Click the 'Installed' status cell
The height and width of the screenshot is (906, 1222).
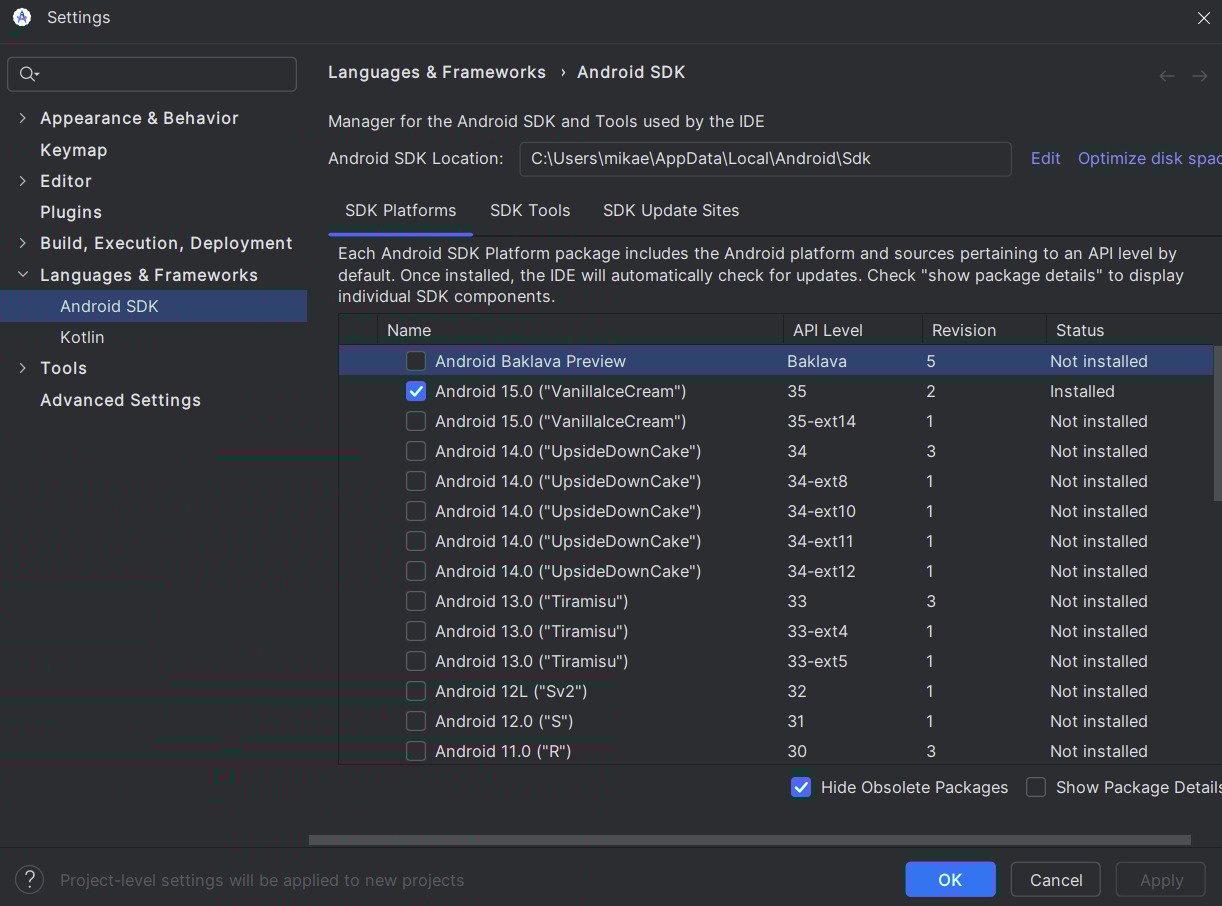tap(1082, 391)
